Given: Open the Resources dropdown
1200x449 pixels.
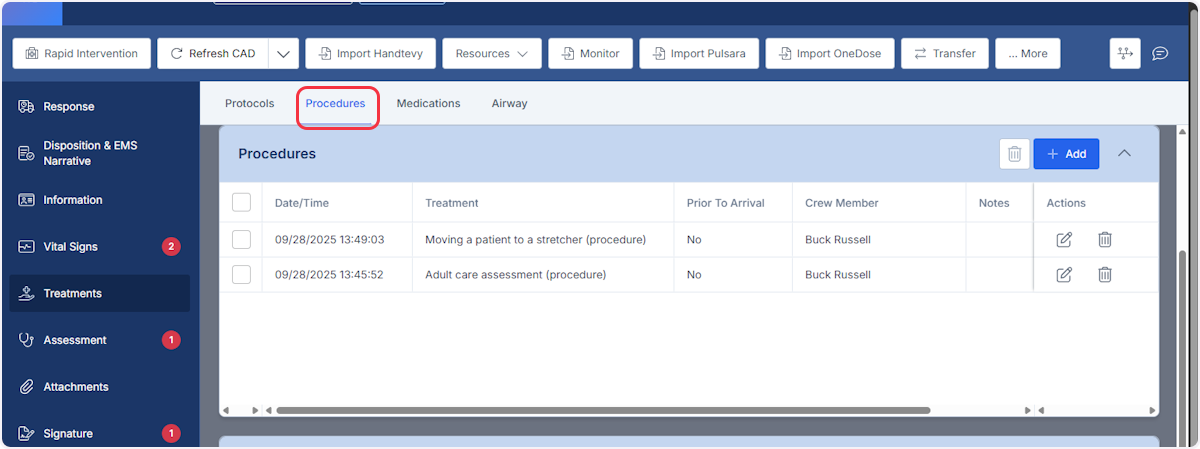Looking at the screenshot, I should [492, 54].
